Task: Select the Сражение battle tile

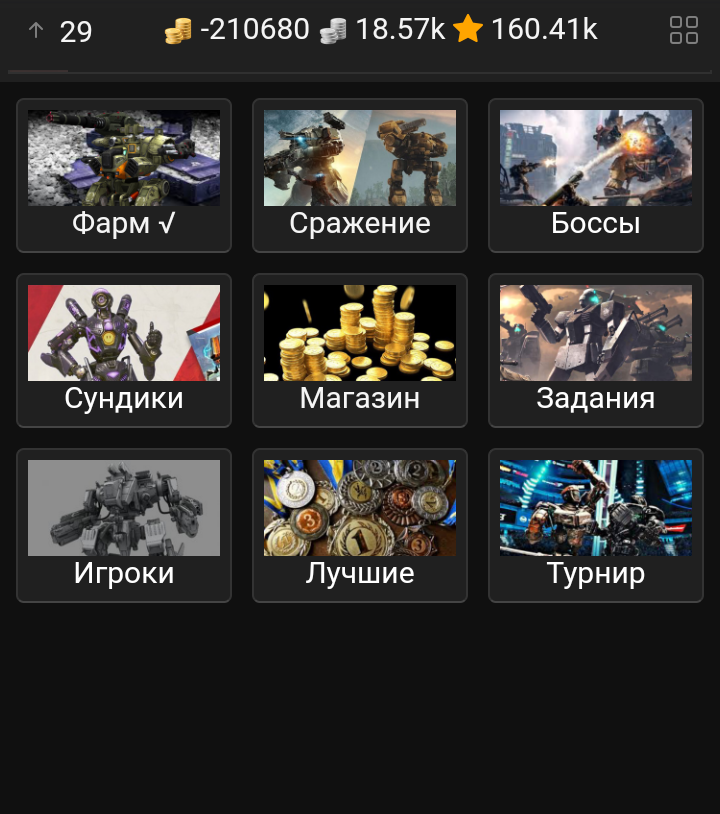Action: tap(360, 175)
